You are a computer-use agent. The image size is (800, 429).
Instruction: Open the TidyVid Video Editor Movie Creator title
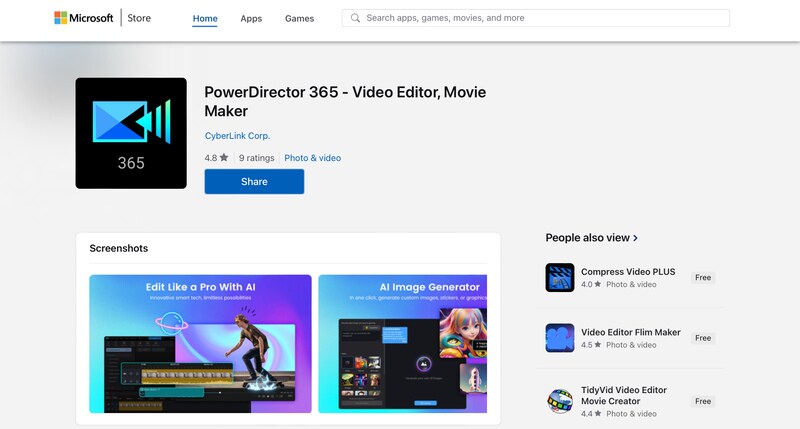point(624,395)
